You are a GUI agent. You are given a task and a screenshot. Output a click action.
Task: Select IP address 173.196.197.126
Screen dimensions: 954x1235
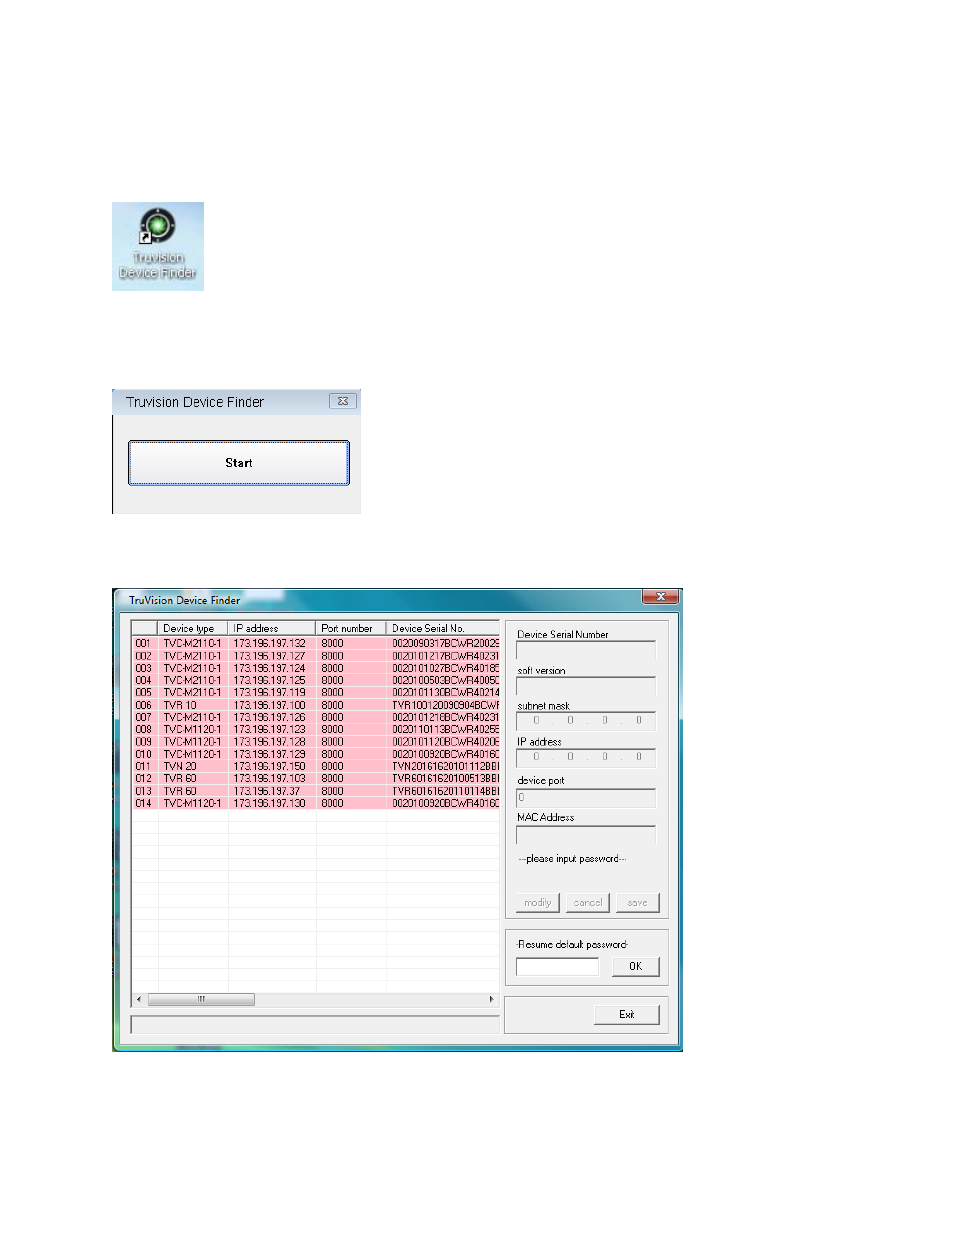pyautogui.click(x=270, y=717)
